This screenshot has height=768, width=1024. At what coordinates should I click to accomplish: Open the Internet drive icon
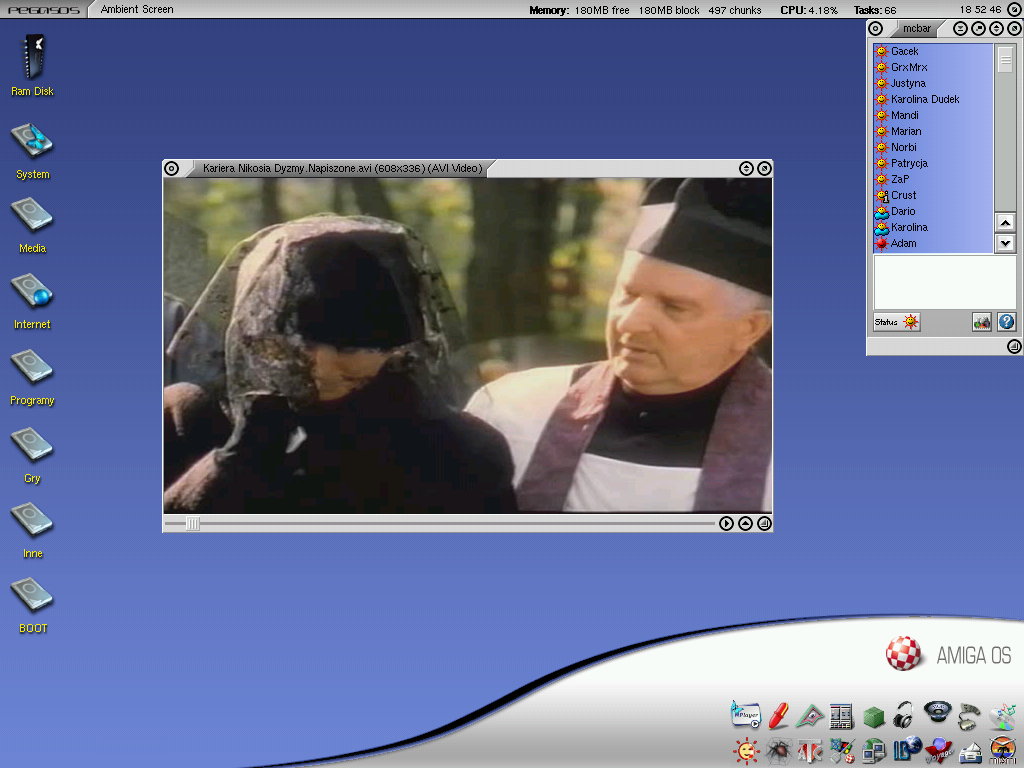(x=31, y=291)
